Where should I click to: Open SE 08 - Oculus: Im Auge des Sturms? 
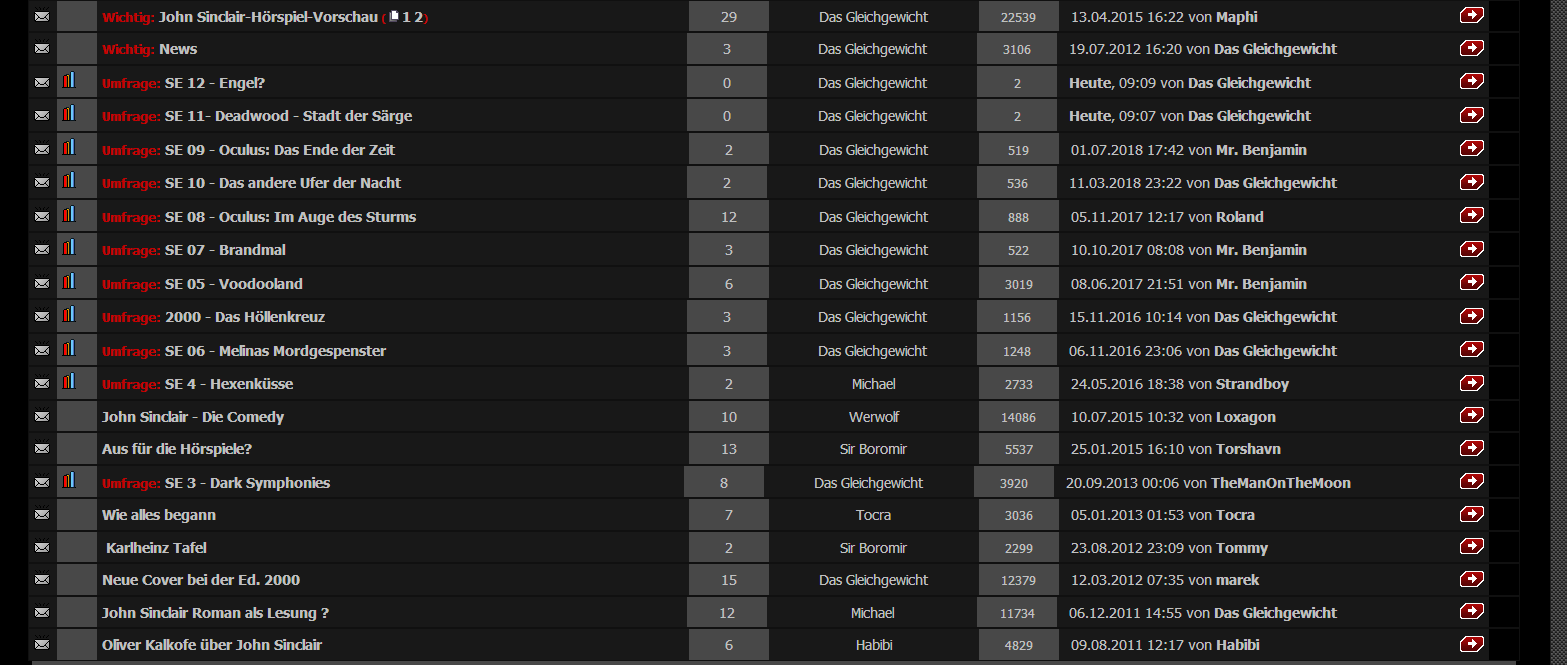click(x=290, y=217)
